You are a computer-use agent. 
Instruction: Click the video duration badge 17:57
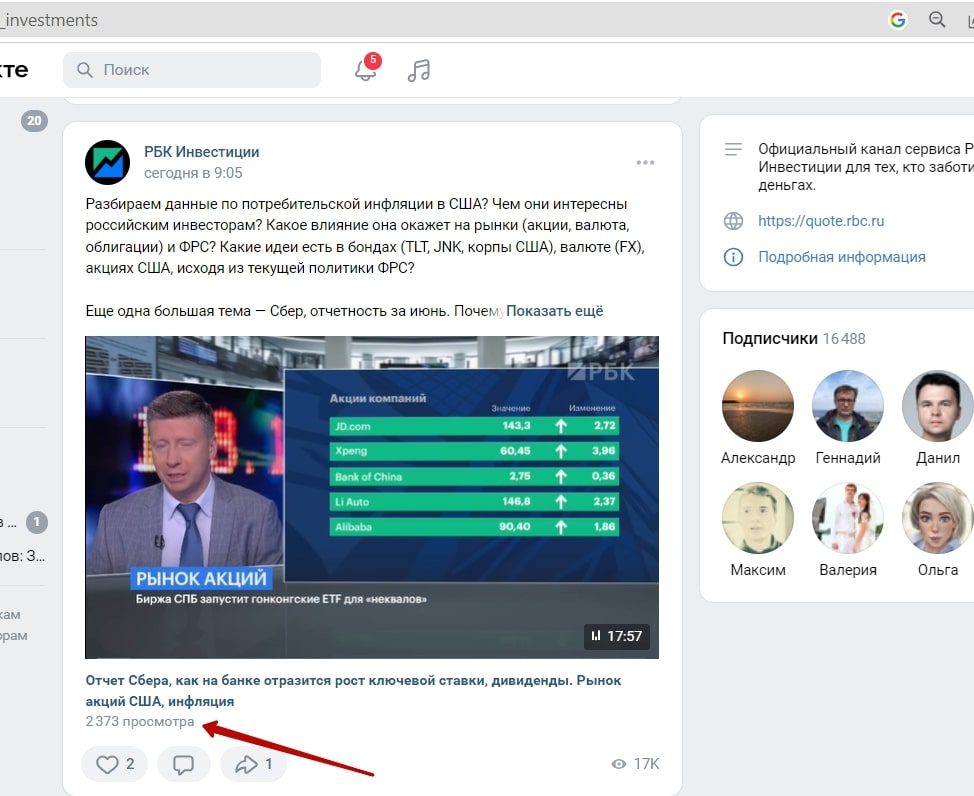pyautogui.click(x=617, y=636)
